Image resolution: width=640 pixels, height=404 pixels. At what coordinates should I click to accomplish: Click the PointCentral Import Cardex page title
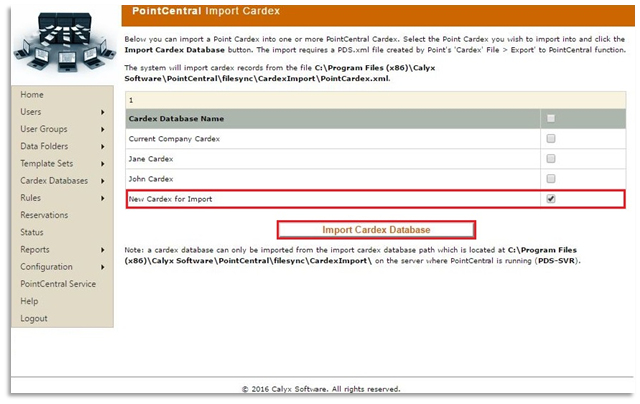pyautogui.click(x=206, y=11)
